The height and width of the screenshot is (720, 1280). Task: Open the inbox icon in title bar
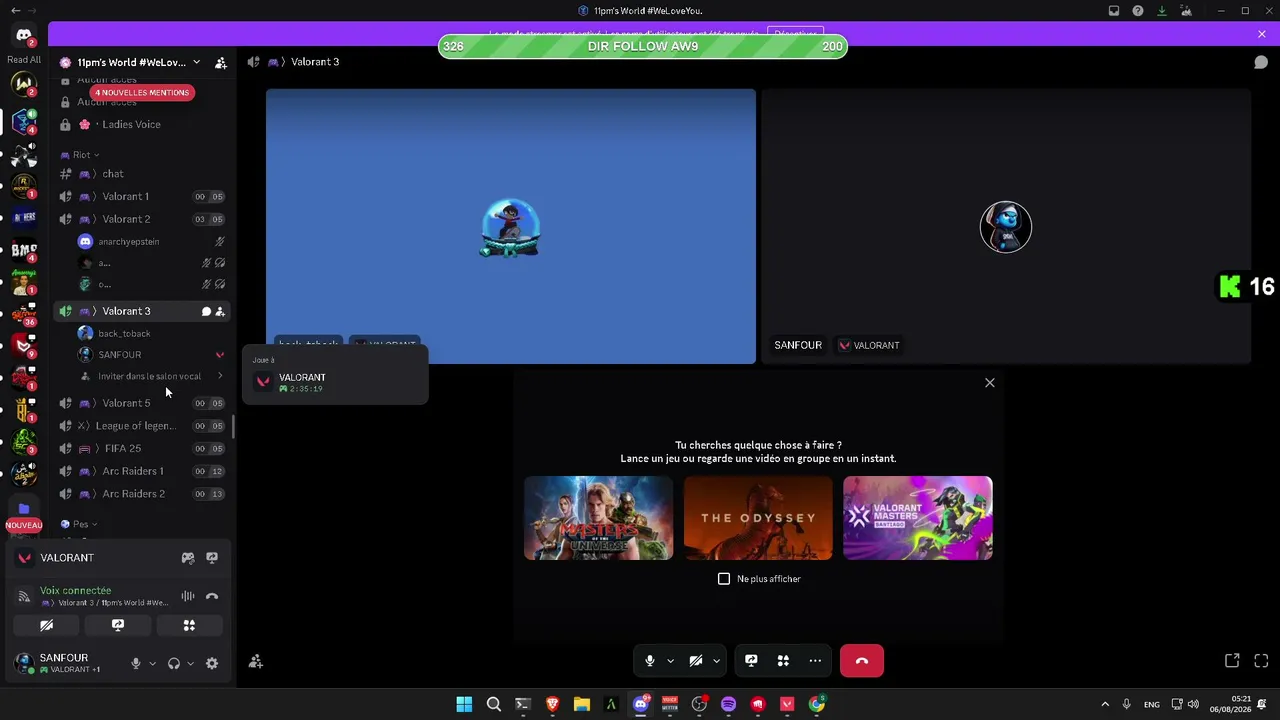(x=1114, y=11)
